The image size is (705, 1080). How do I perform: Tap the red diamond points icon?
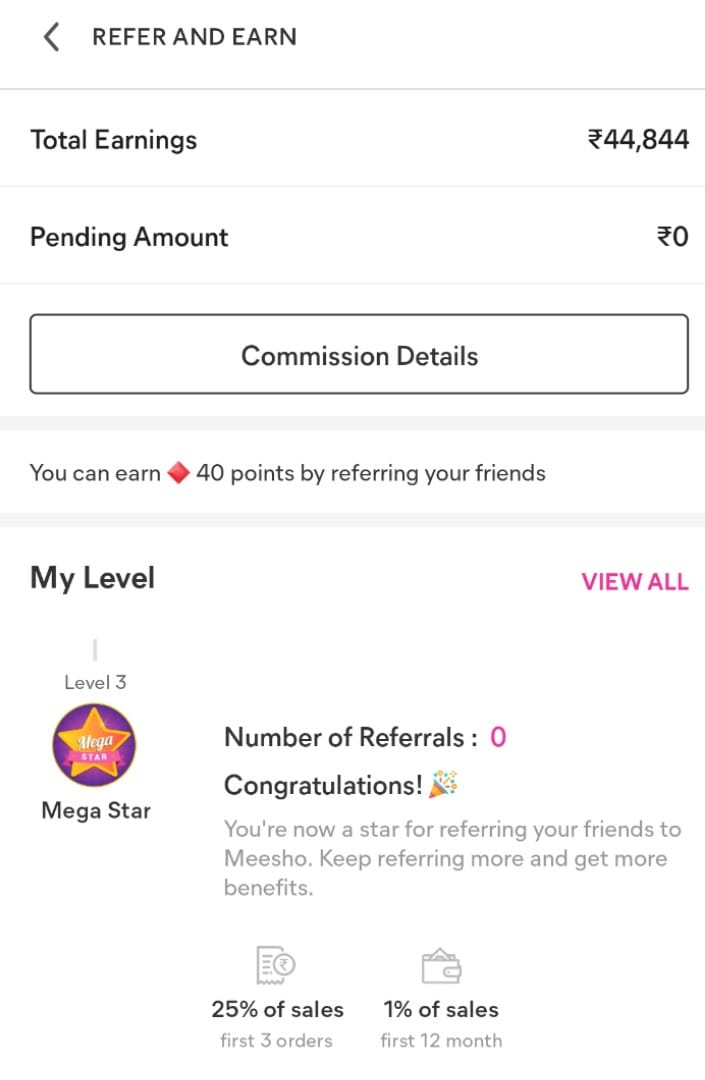[178, 473]
